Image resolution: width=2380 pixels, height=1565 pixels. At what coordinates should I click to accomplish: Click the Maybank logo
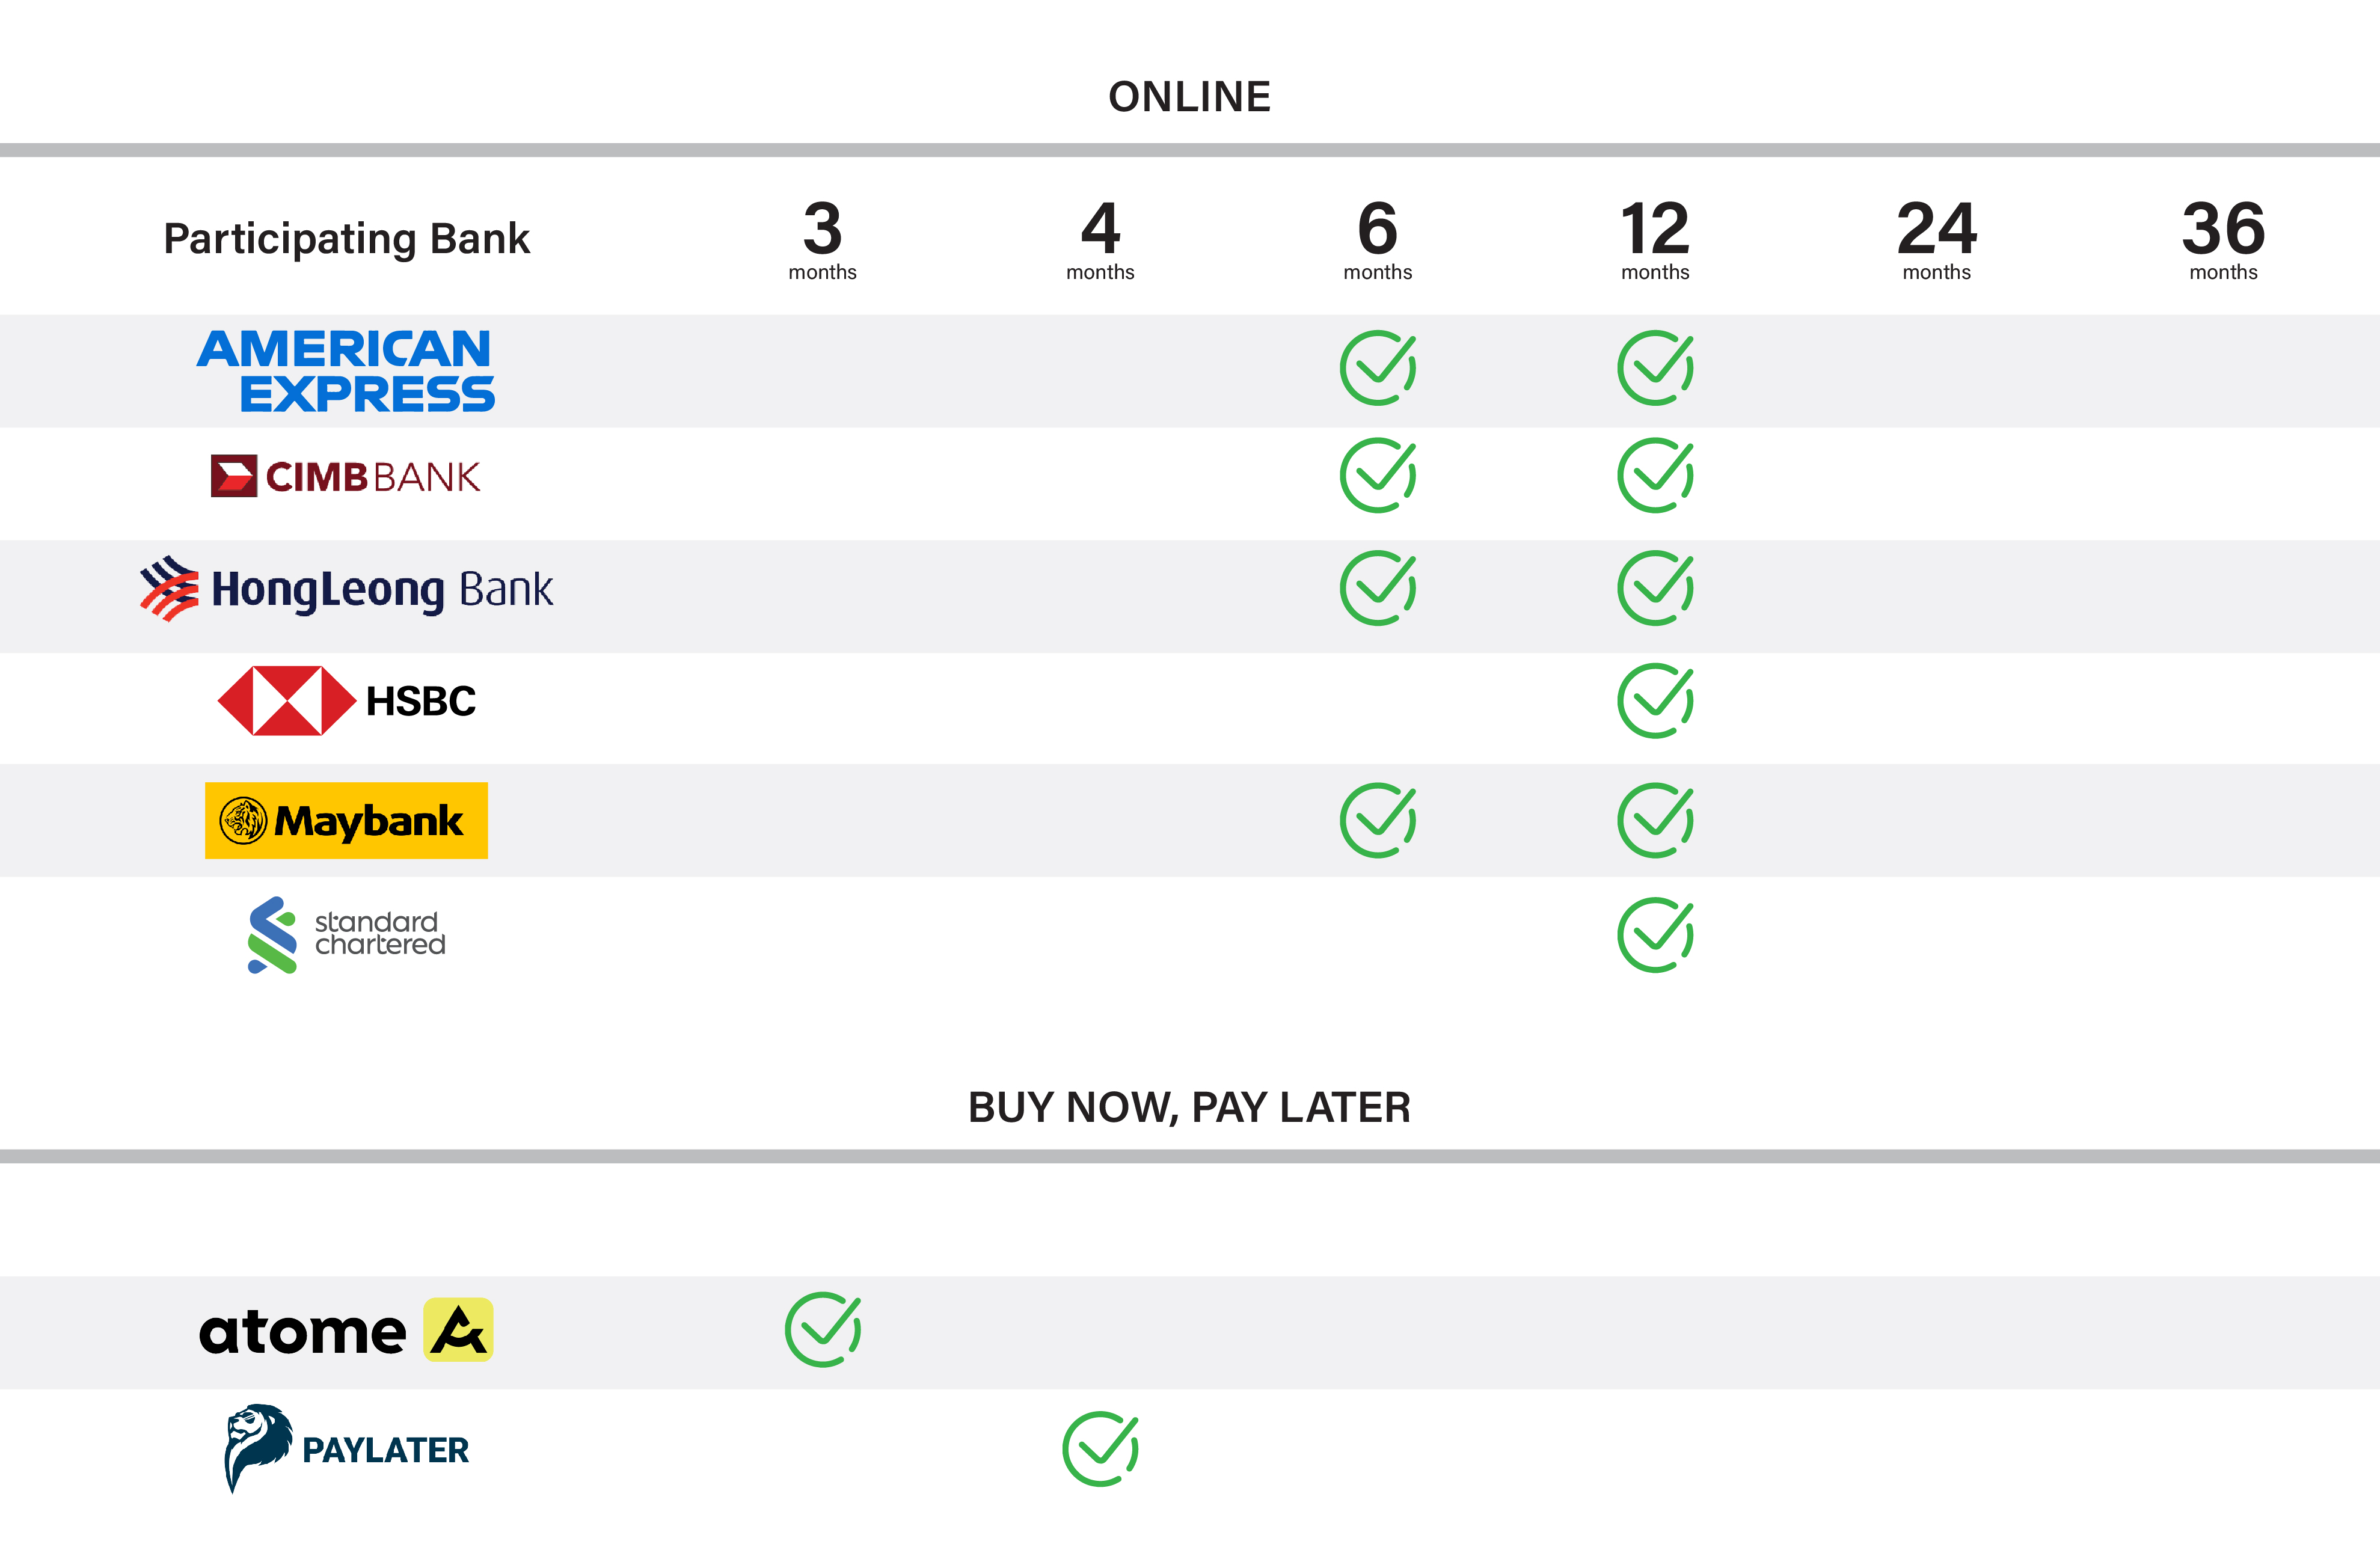pos(346,821)
